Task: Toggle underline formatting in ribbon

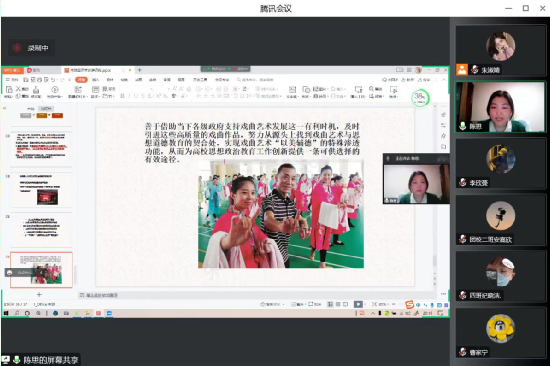Action: [x=136, y=96]
